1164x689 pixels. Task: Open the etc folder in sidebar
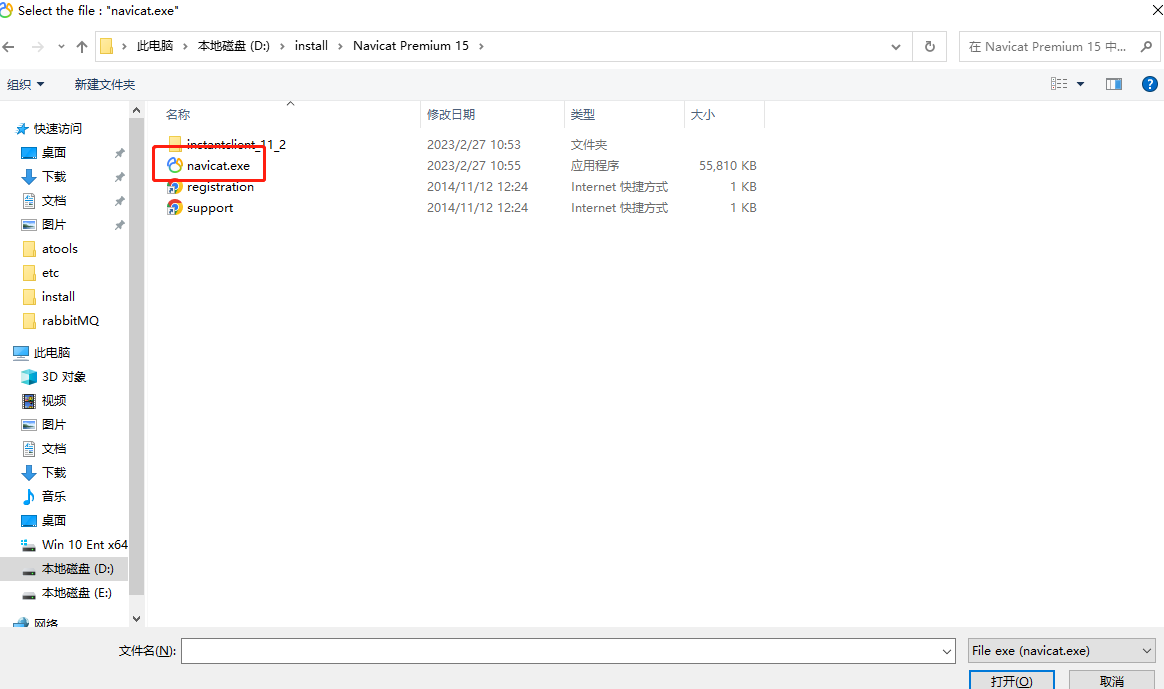50,272
